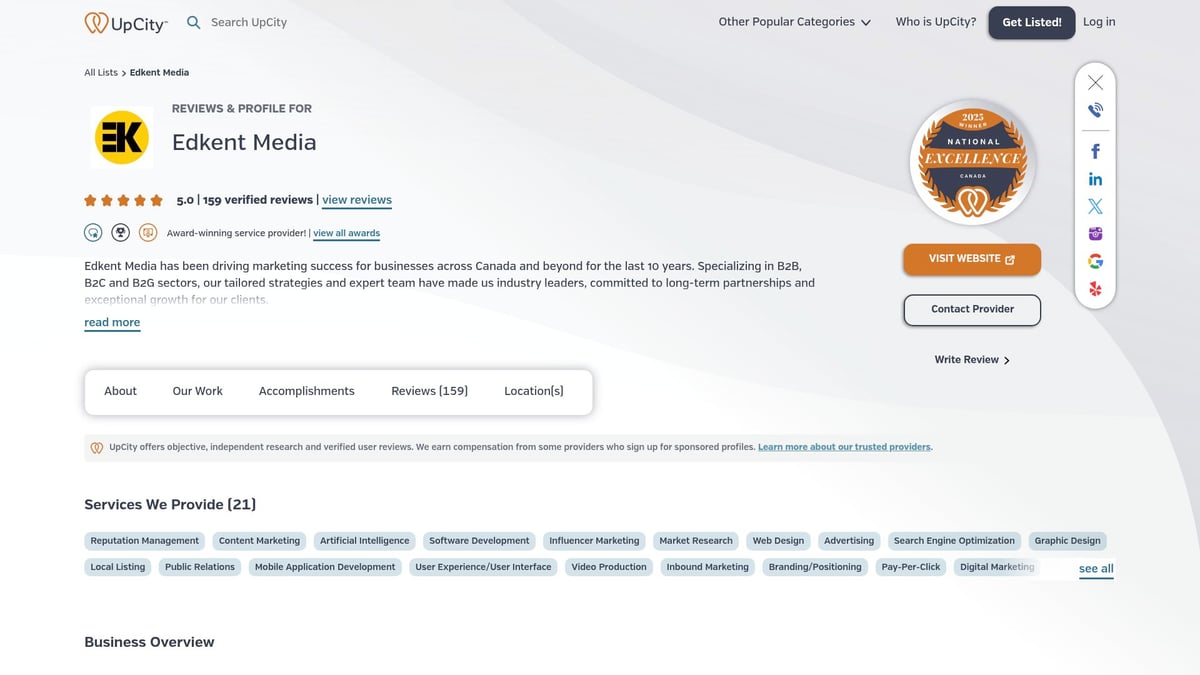The width and height of the screenshot is (1200, 675).
Task: Select the Reputation Management tag
Action: click(x=145, y=541)
